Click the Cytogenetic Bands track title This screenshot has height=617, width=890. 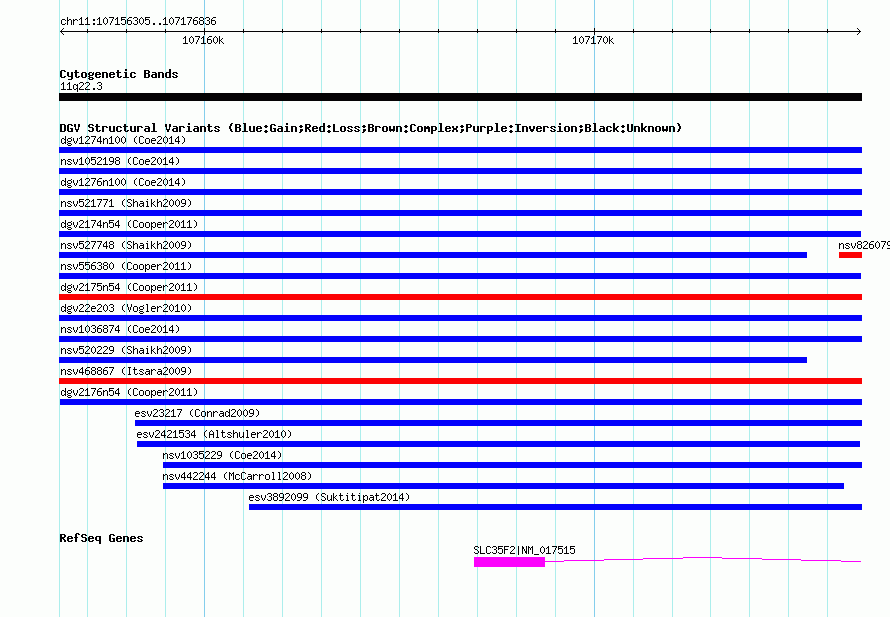tap(119, 74)
